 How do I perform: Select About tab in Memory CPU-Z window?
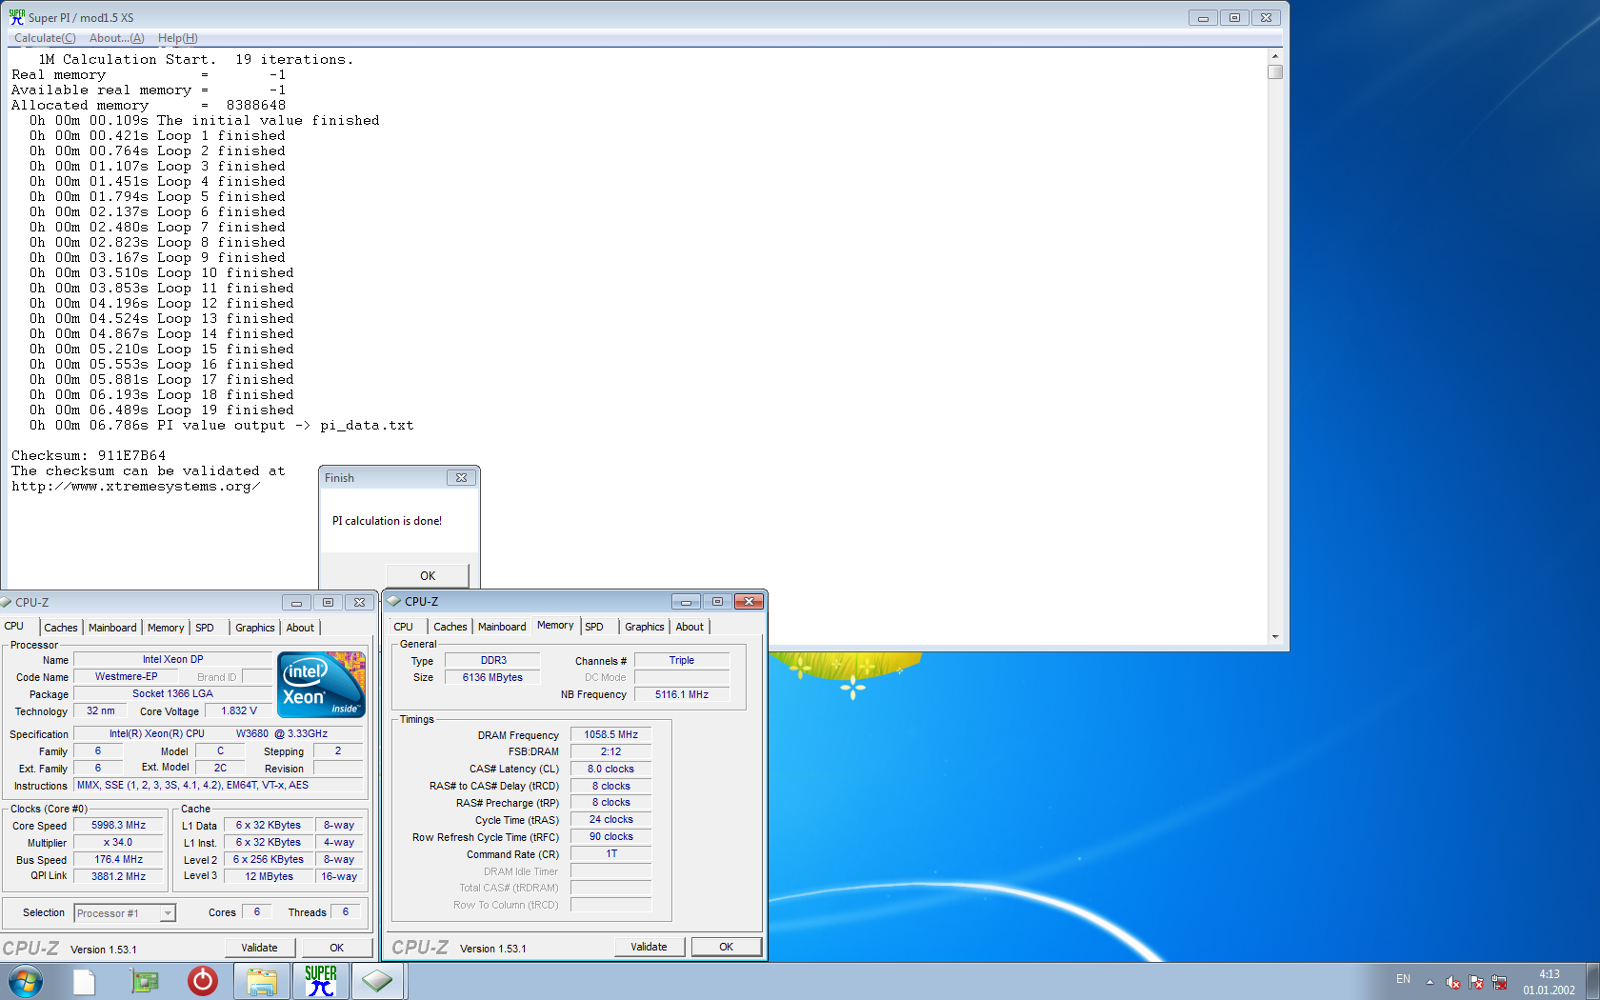pyautogui.click(x=690, y=626)
